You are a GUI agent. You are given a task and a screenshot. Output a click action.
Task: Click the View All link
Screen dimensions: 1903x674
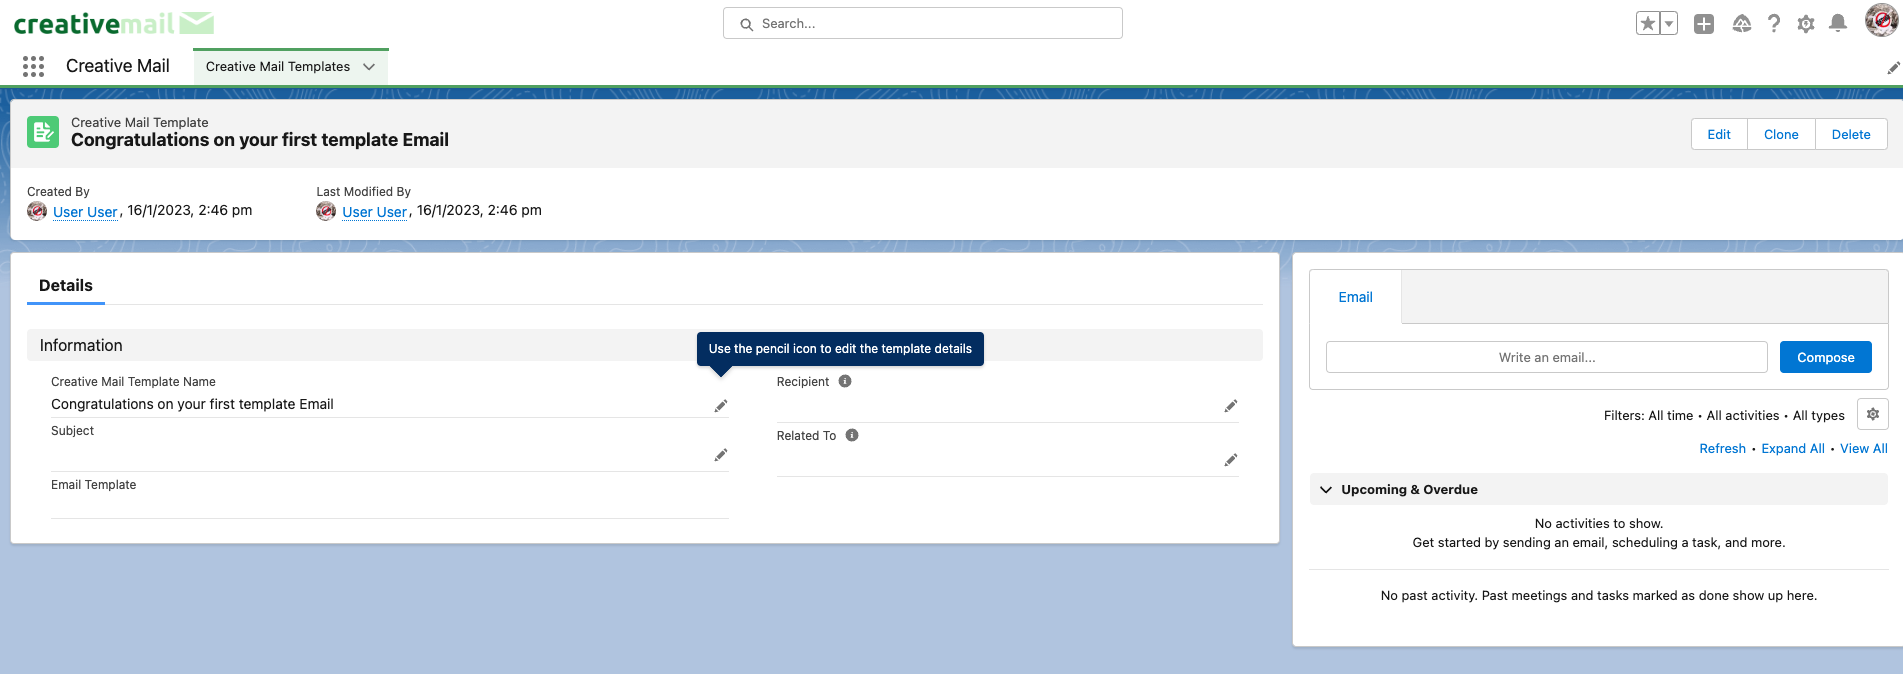coord(1863,449)
